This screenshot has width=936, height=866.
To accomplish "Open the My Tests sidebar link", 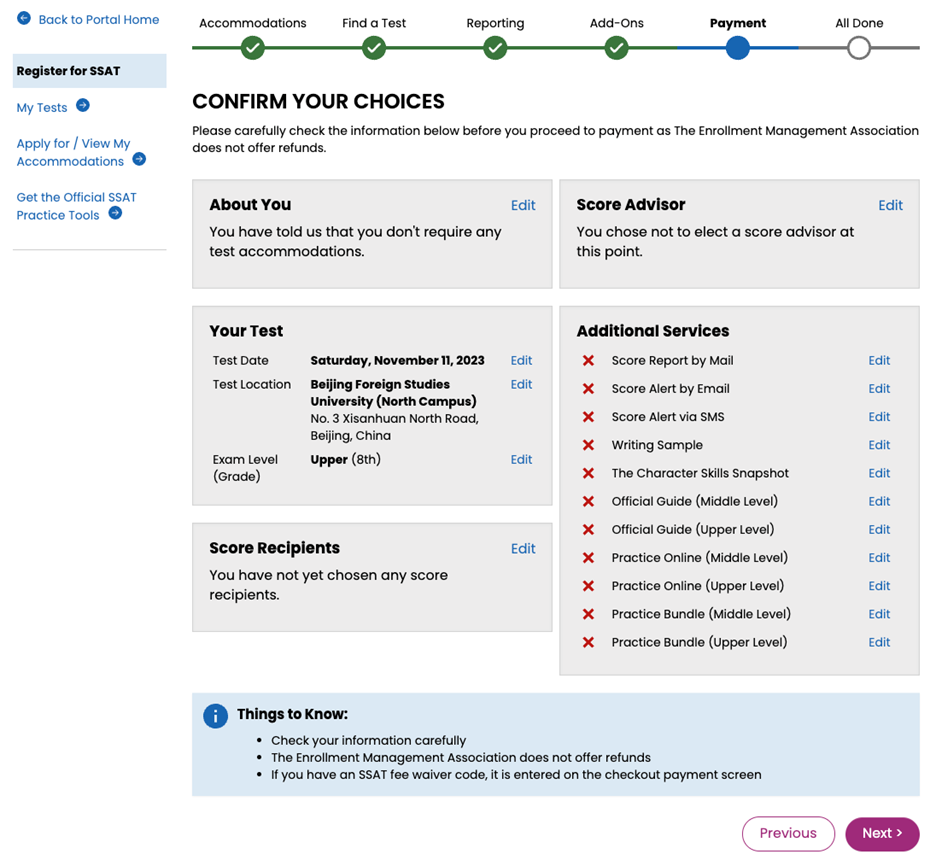I will point(42,108).
